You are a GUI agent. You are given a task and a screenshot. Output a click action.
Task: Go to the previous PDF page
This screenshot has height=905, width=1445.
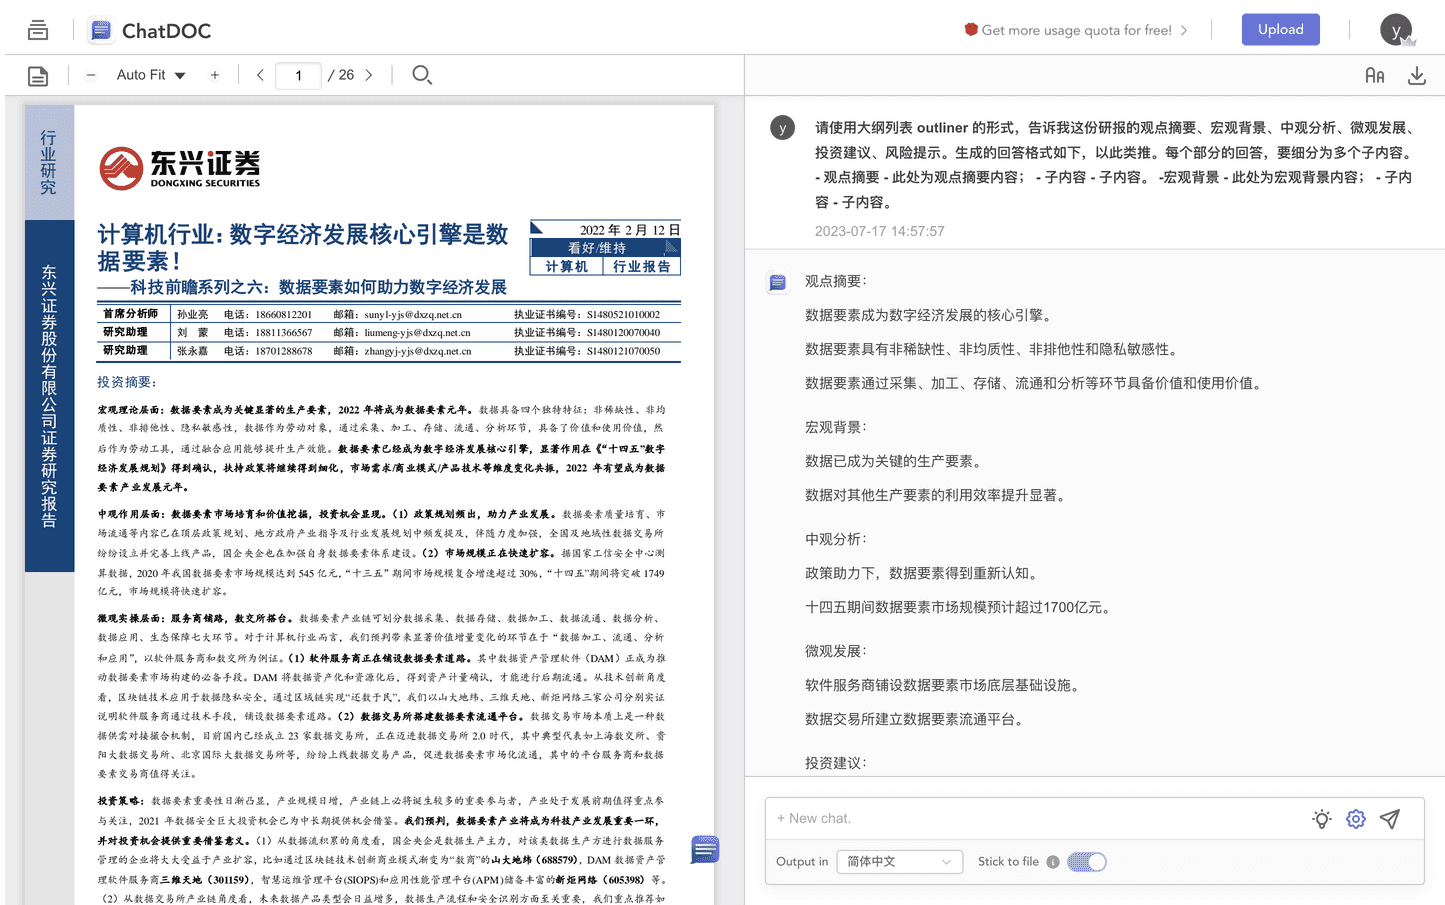260,75
